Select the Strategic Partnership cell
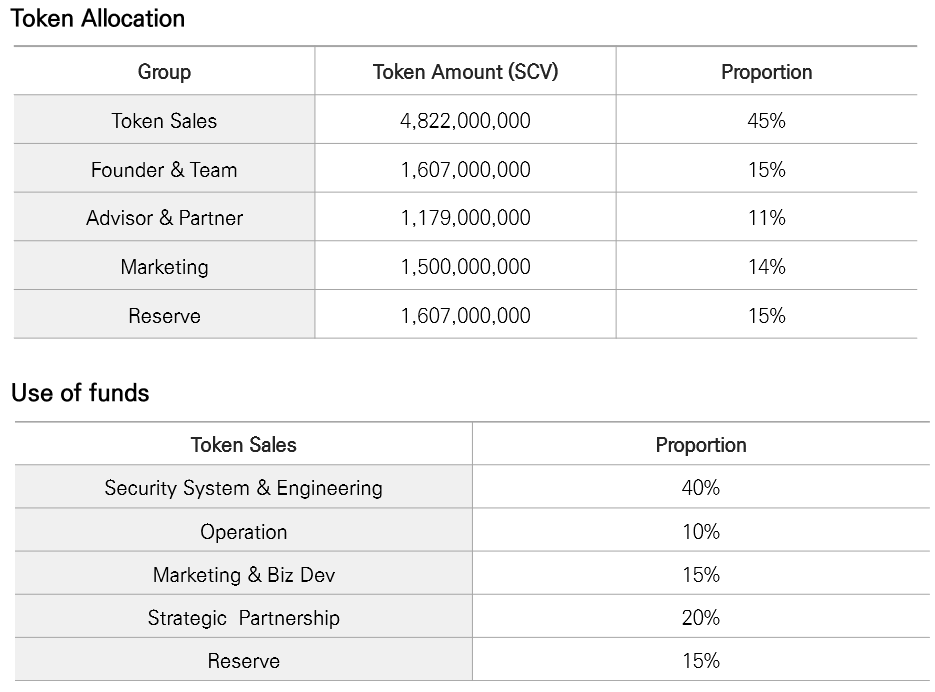935x692 pixels. [x=243, y=618]
